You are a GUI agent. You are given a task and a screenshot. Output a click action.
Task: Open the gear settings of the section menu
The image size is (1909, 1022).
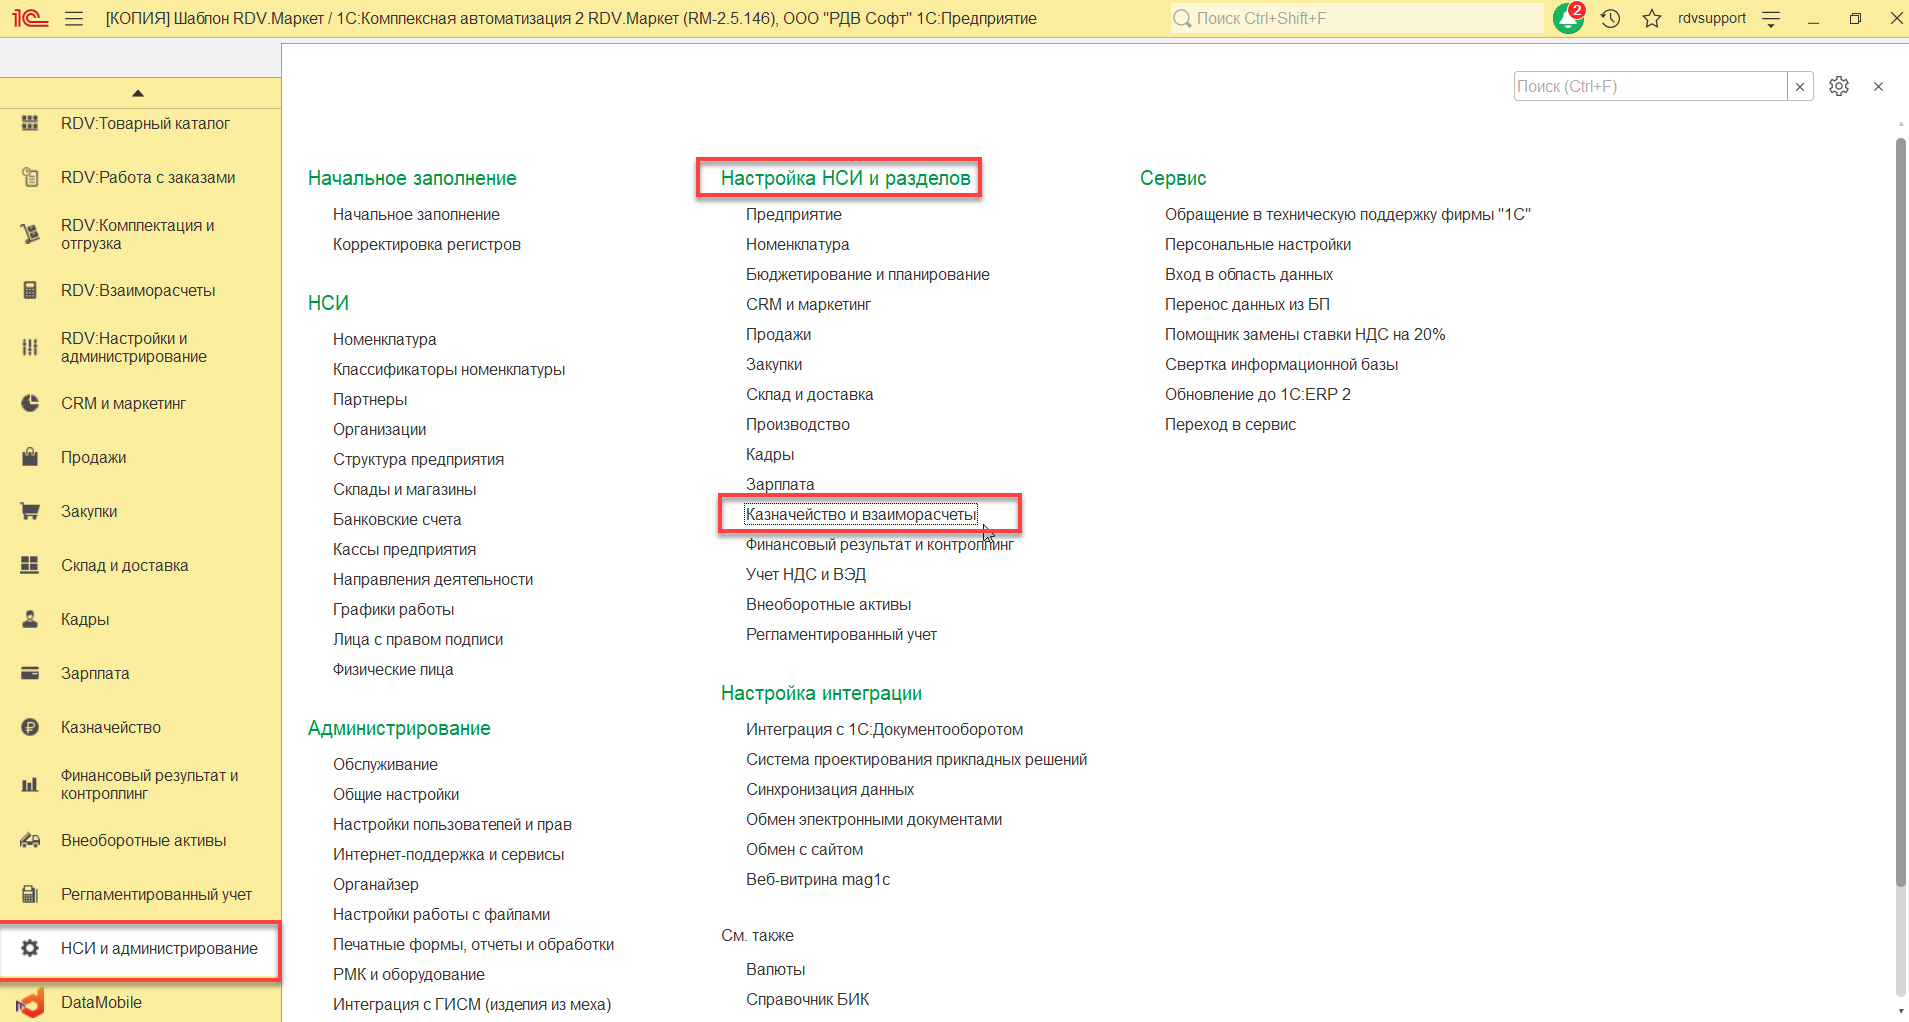click(1839, 86)
